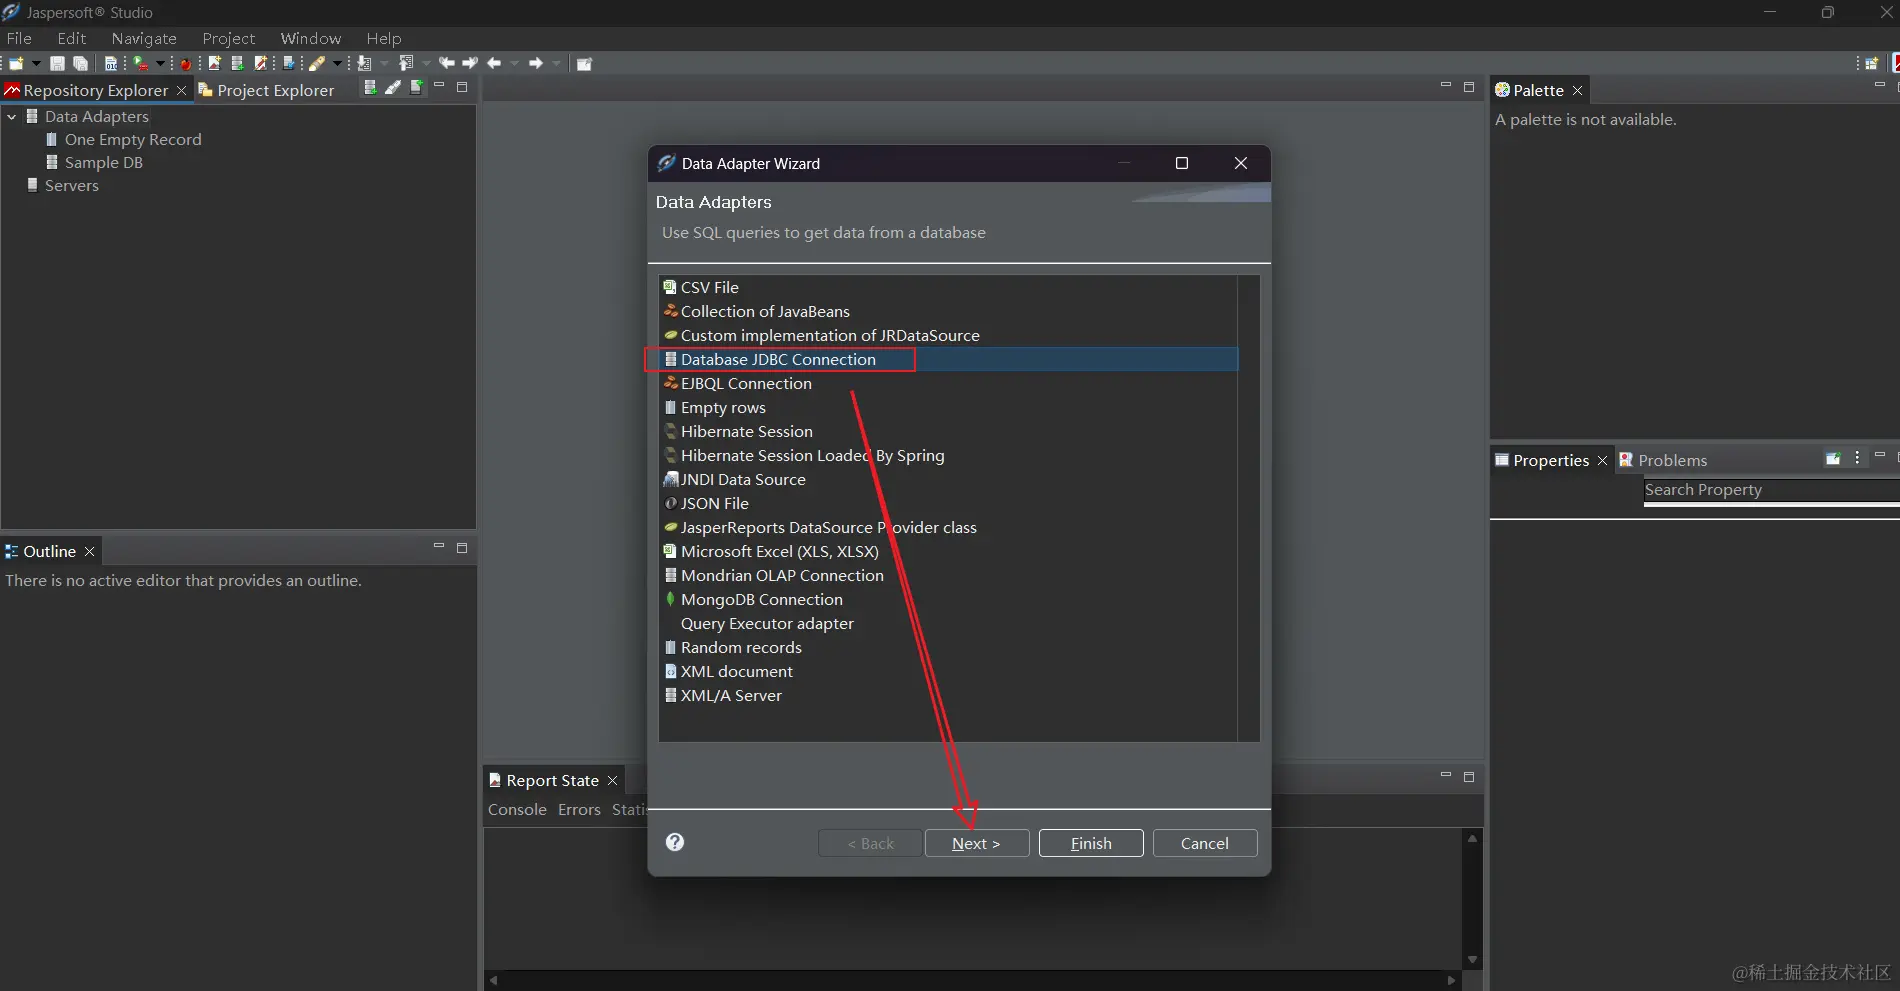1900x991 pixels.
Task: Switch to the Problems tab
Action: point(1663,460)
